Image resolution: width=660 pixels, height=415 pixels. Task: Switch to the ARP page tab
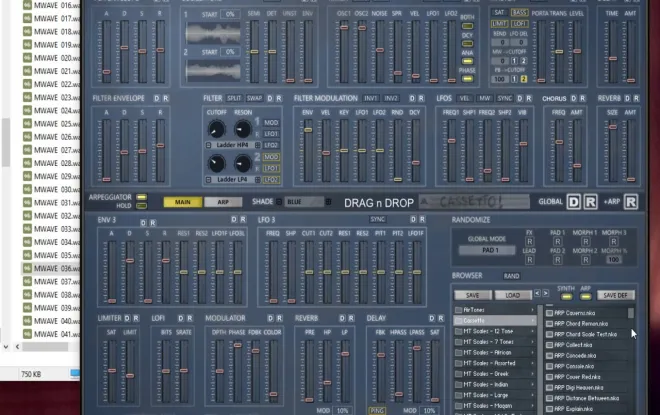point(223,202)
